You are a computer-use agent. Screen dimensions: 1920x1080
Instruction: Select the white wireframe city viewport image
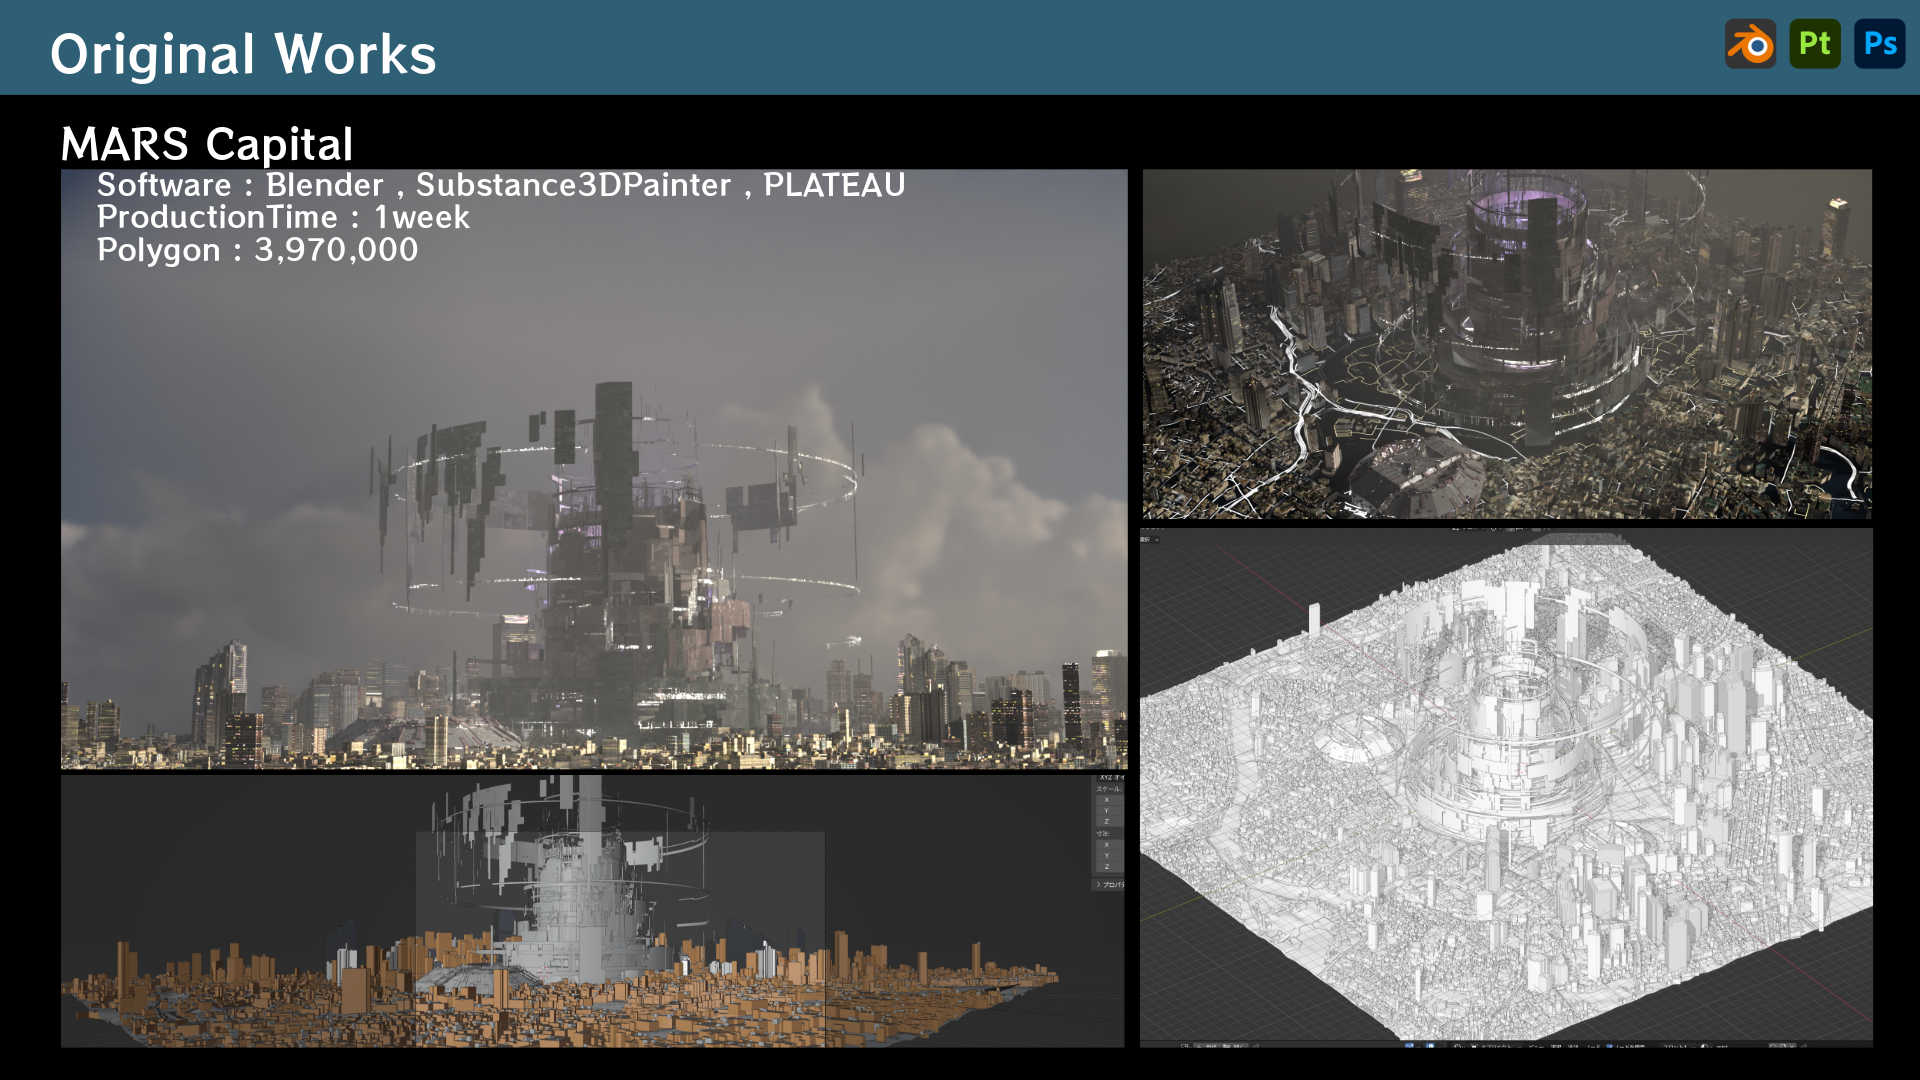[x=1506, y=787]
